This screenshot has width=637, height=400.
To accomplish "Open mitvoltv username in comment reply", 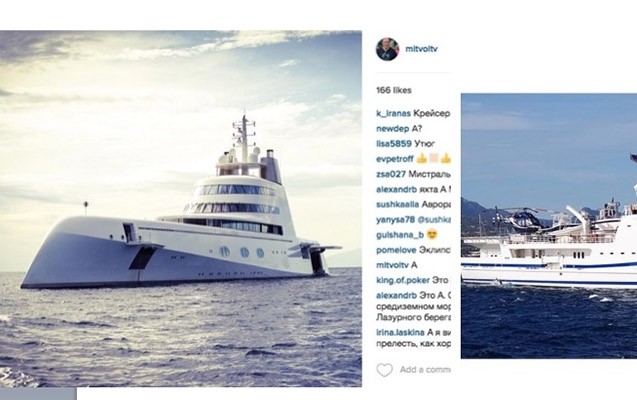I will 393,264.
